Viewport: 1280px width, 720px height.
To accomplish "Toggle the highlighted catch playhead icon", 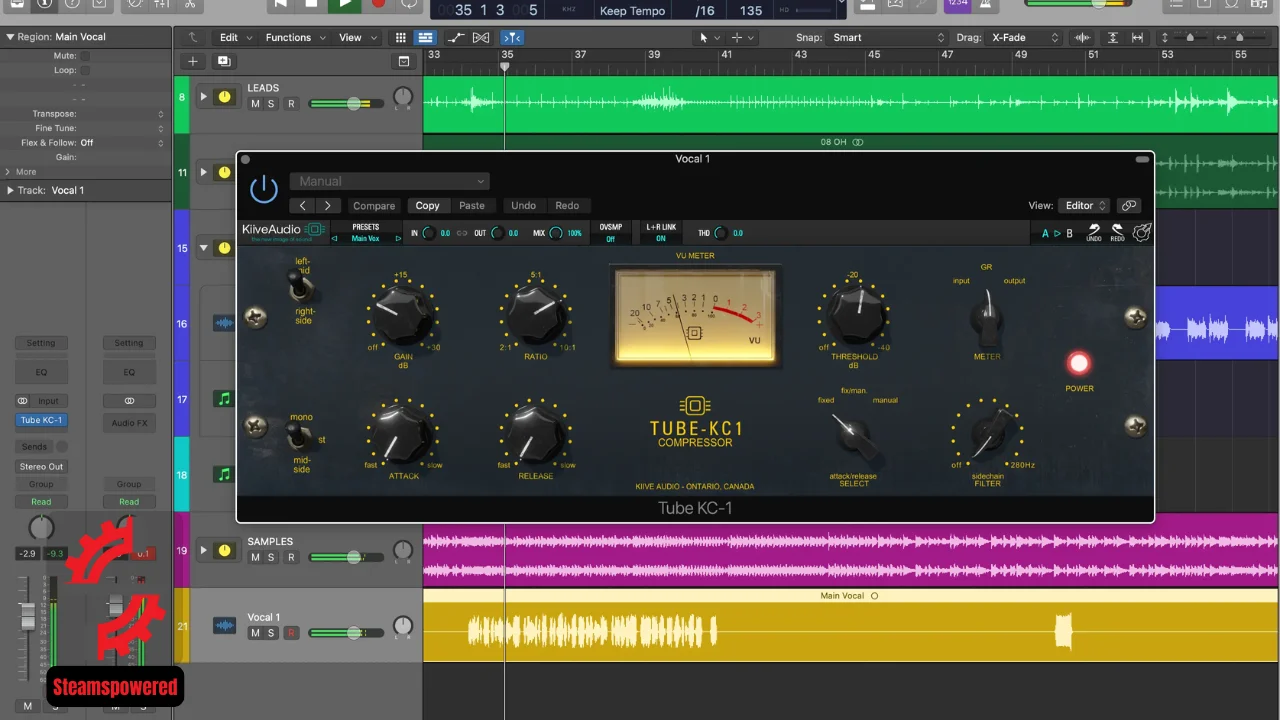I will pyautogui.click(x=511, y=38).
